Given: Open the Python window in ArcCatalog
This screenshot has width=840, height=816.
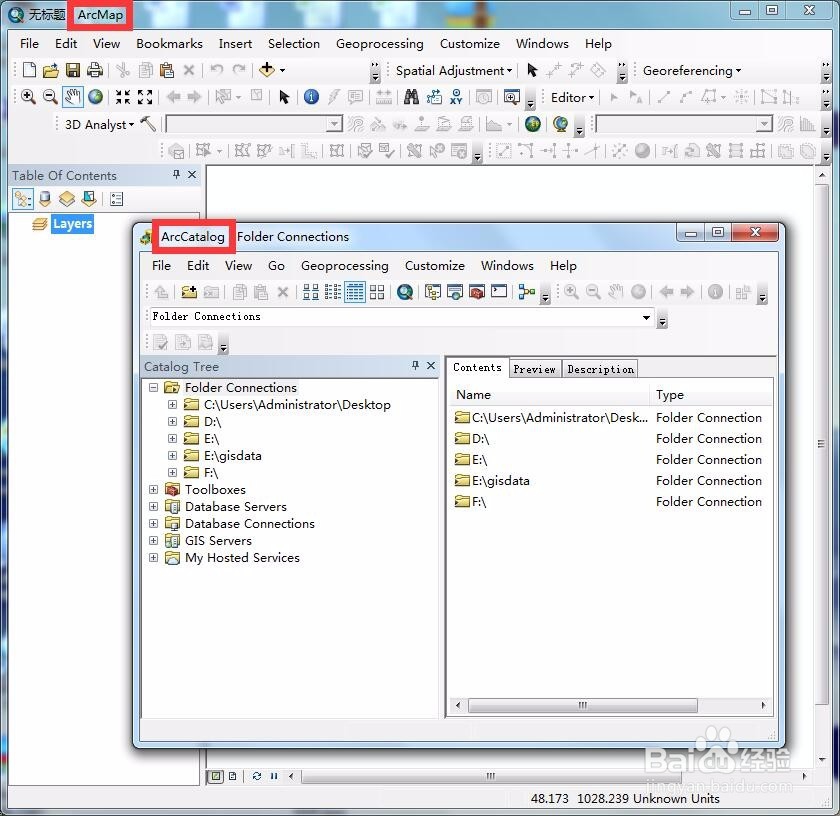Looking at the screenshot, I should (x=499, y=292).
